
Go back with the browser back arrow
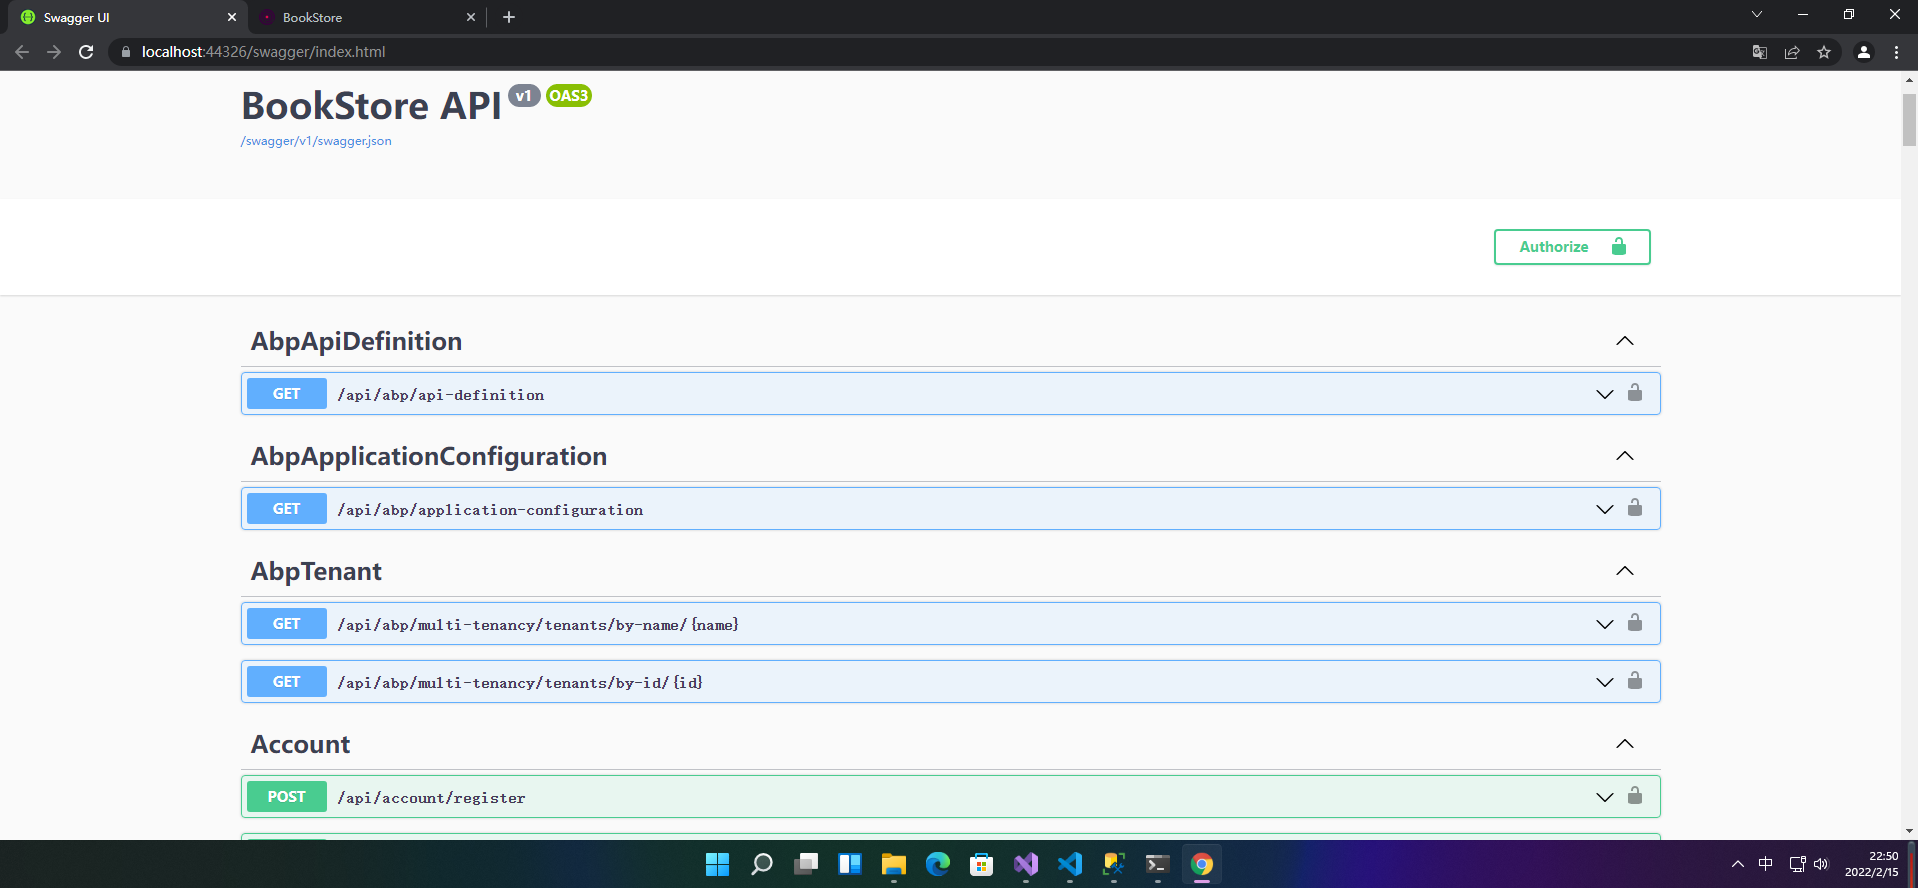[22, 52]
